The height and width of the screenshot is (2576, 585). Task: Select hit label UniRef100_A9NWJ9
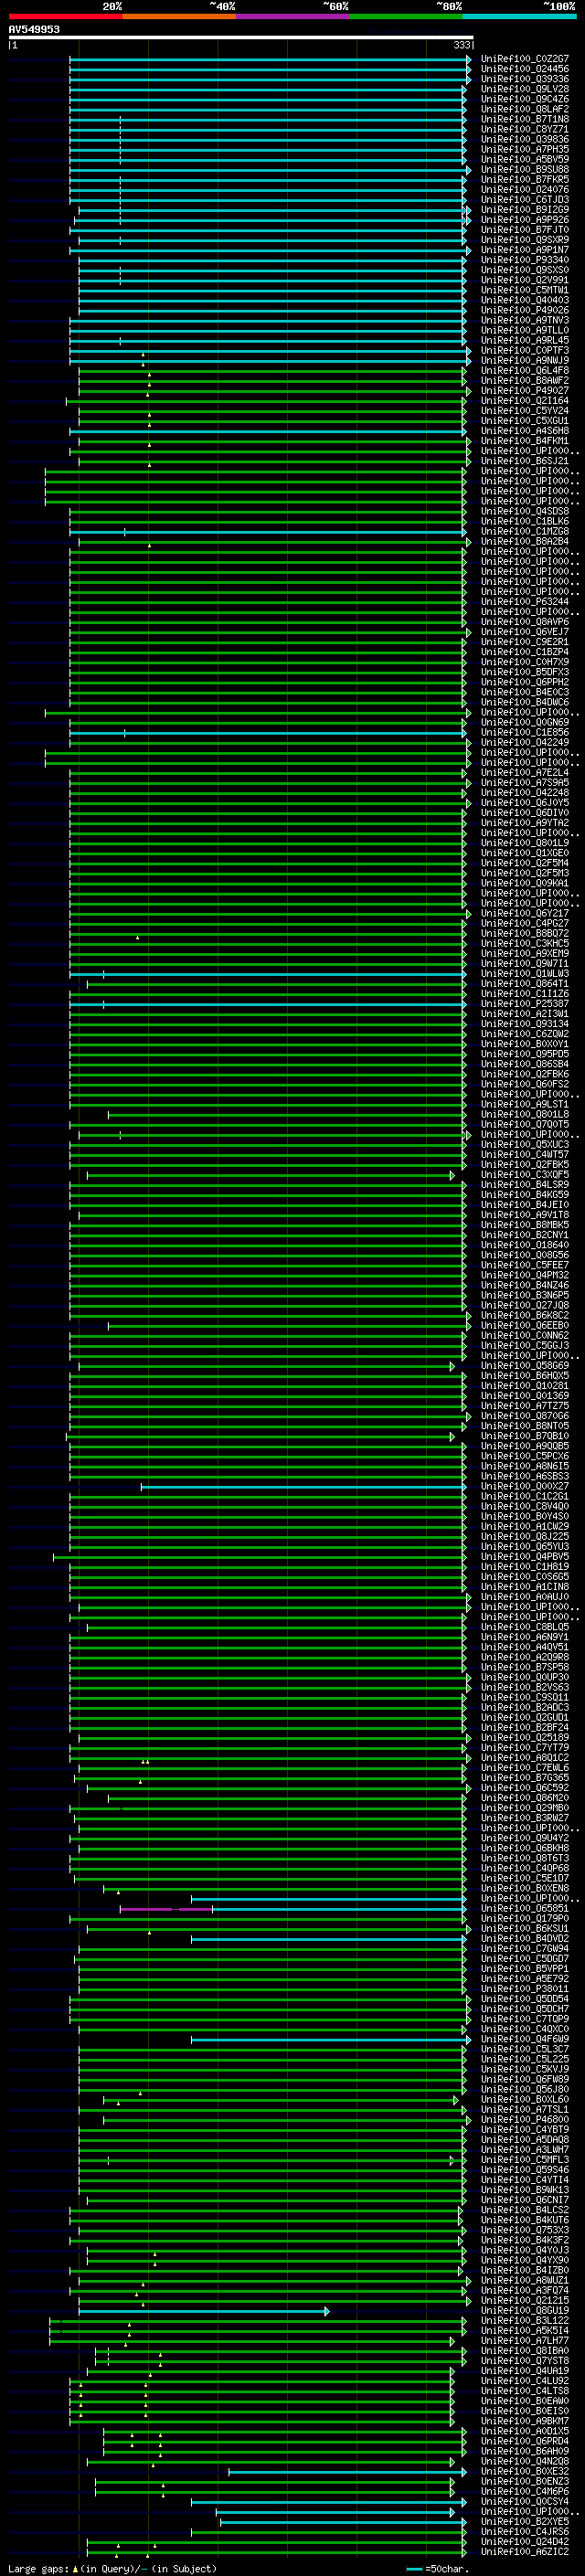pos(524,360)
